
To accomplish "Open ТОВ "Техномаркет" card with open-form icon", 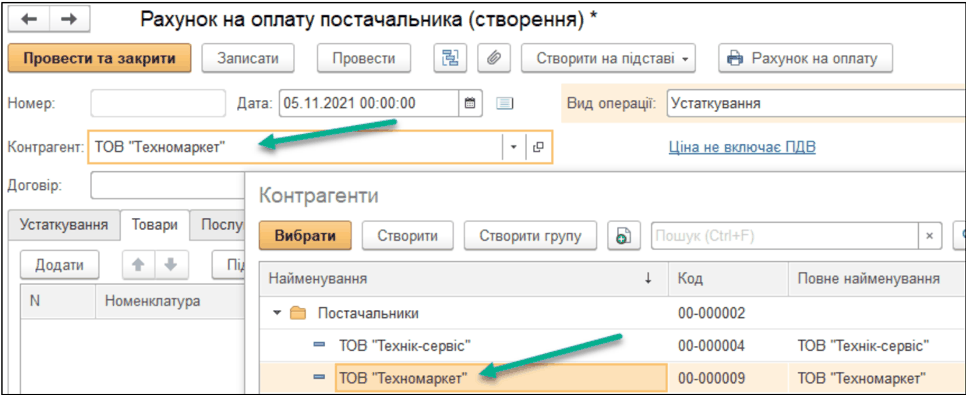I will 538,147.
